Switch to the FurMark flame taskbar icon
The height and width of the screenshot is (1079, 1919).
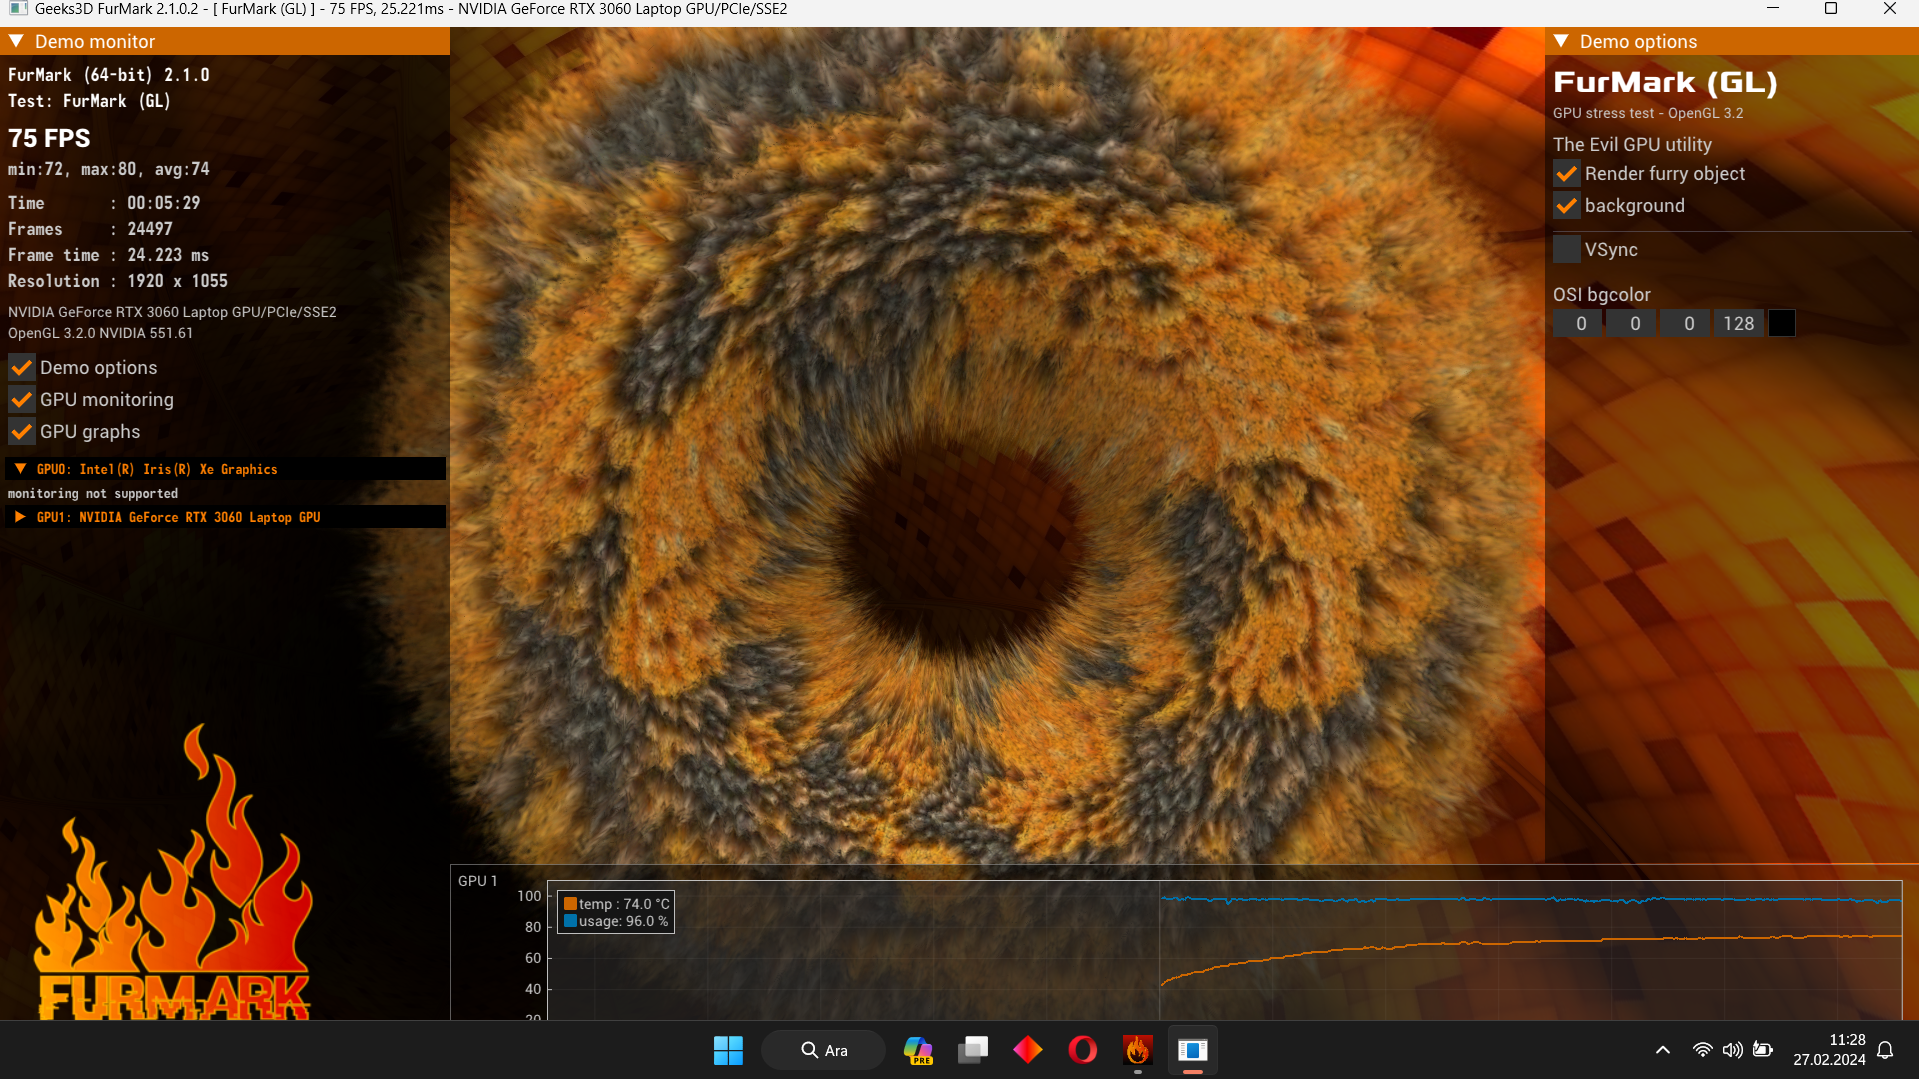tap(1137, 1050)
